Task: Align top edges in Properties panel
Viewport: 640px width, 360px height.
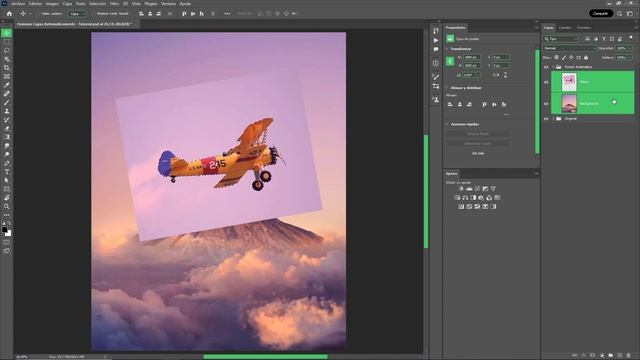Action: pos(484,104)
